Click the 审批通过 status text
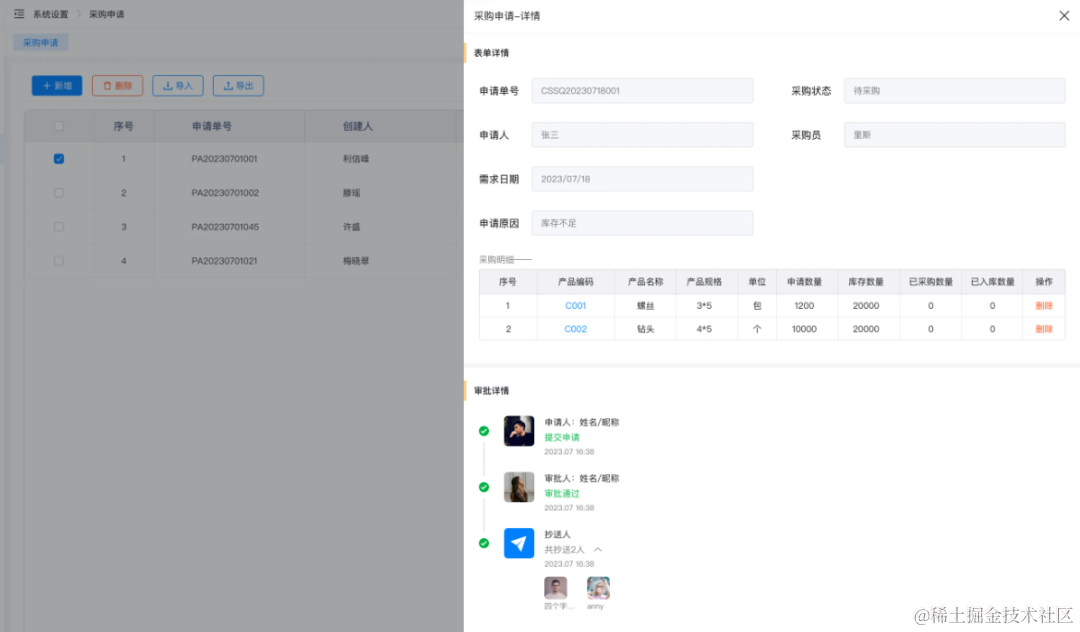 click(562, 494)
